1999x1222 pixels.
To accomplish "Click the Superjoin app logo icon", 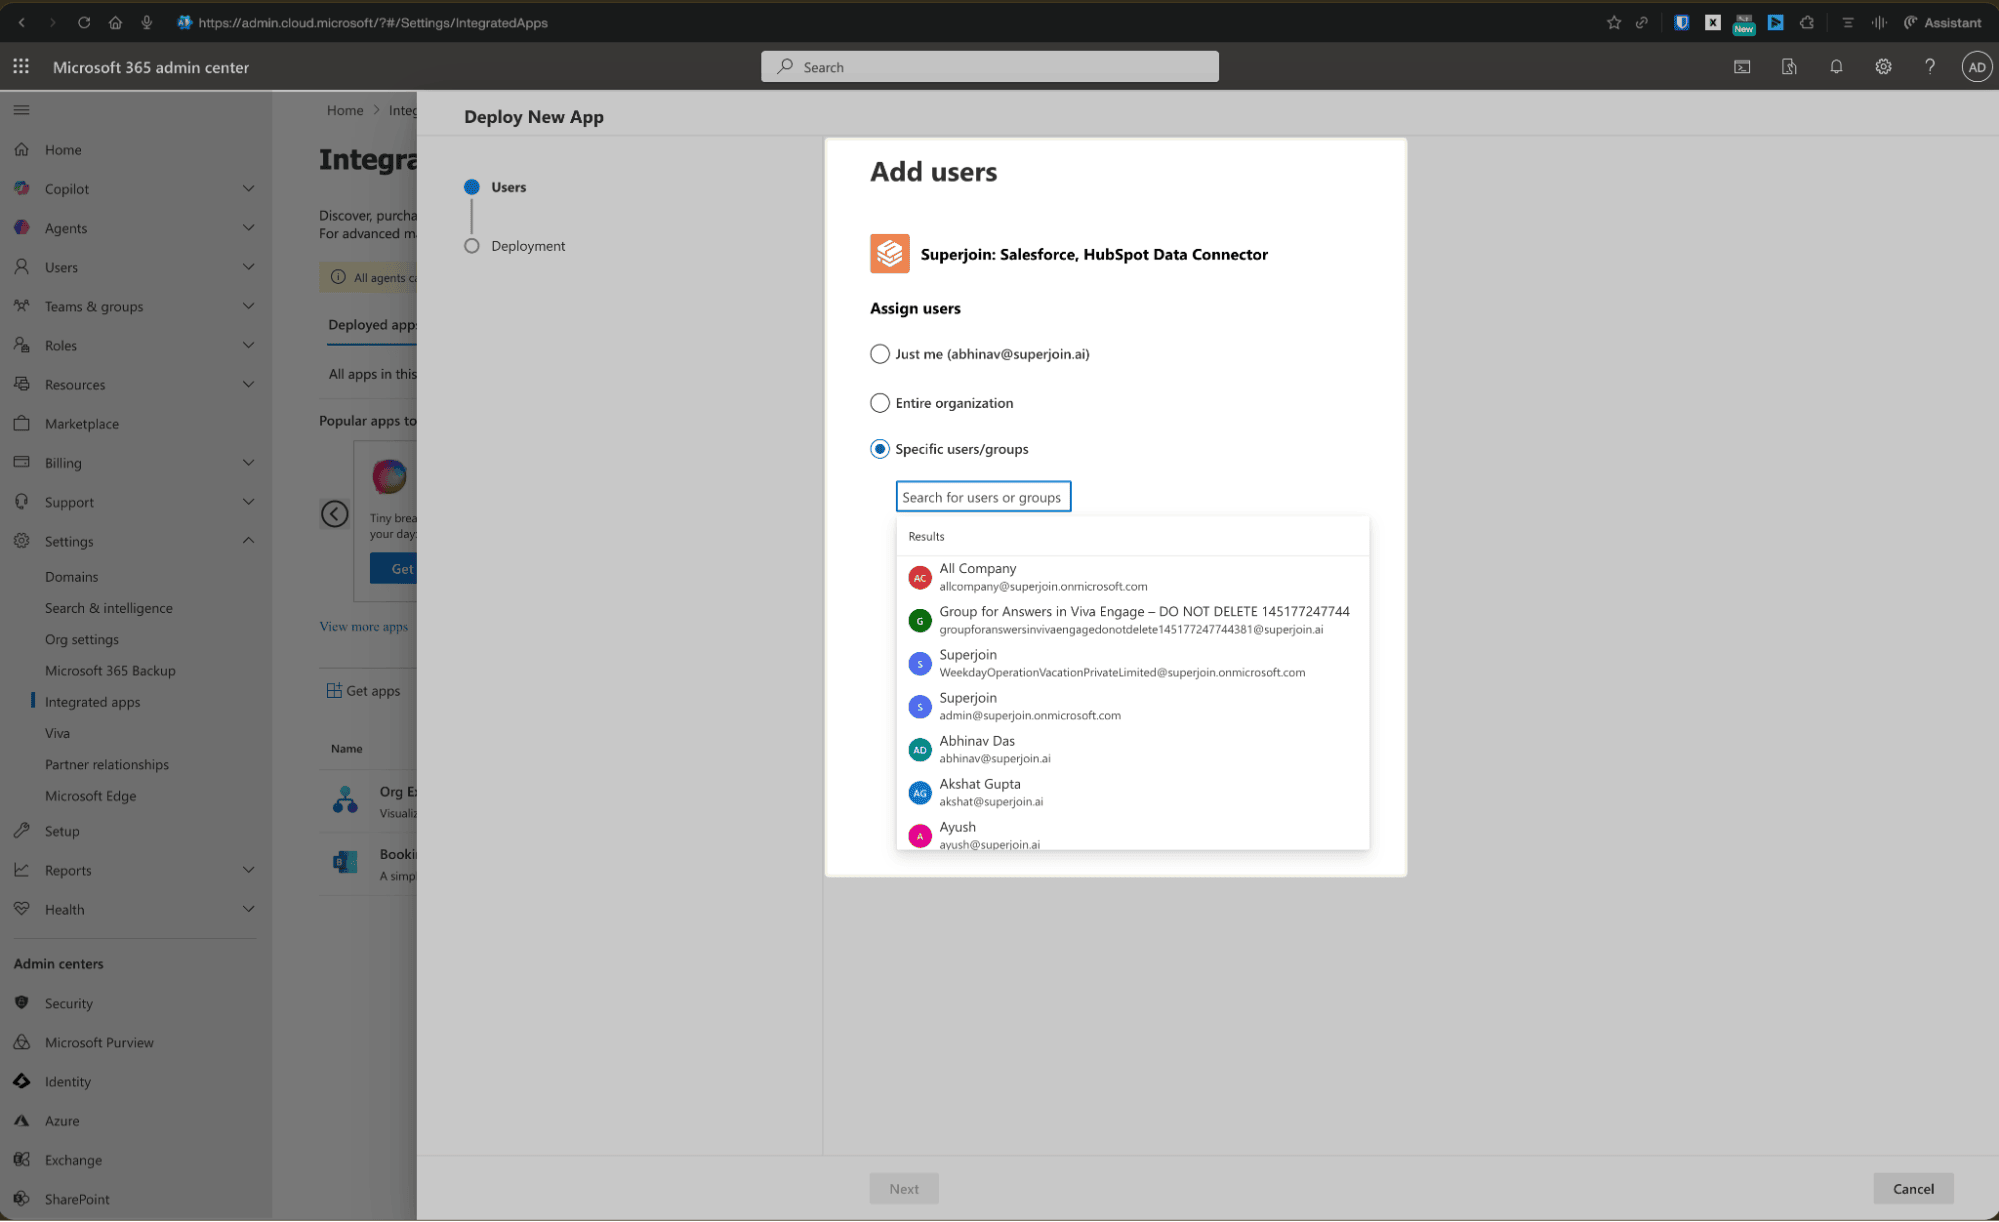I will click(889, 254).
